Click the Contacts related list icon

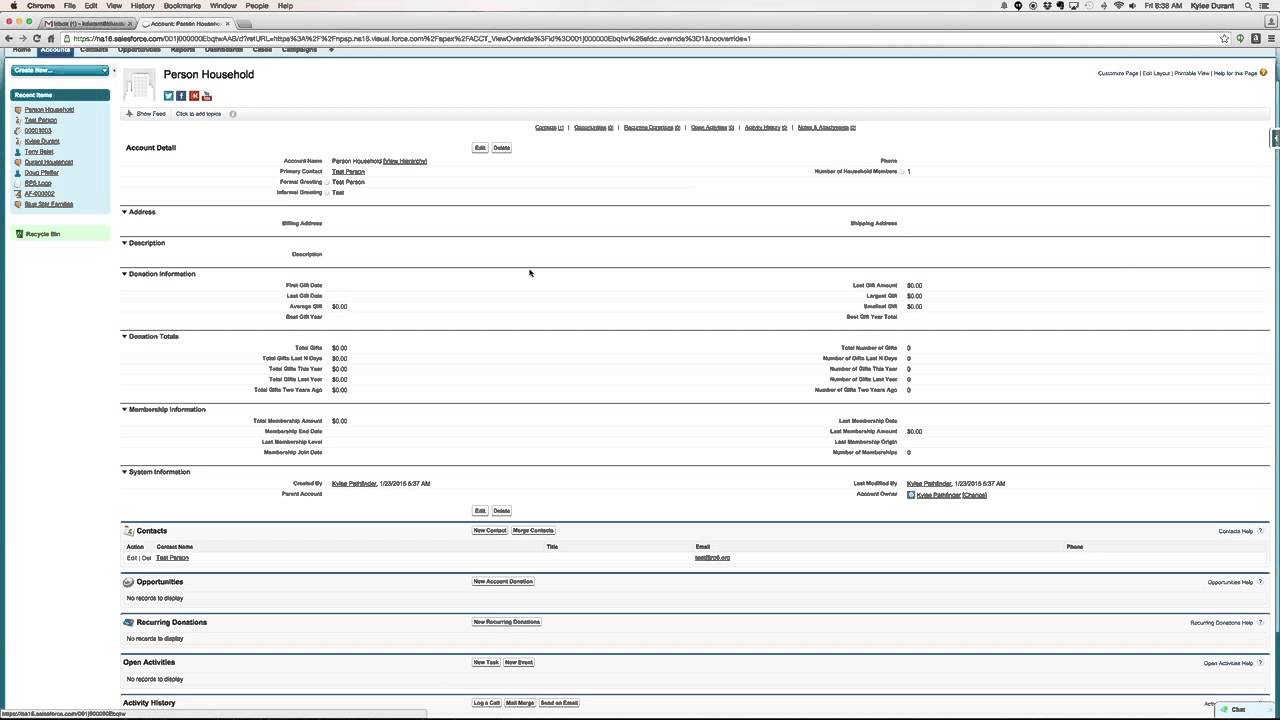point(129,531)
